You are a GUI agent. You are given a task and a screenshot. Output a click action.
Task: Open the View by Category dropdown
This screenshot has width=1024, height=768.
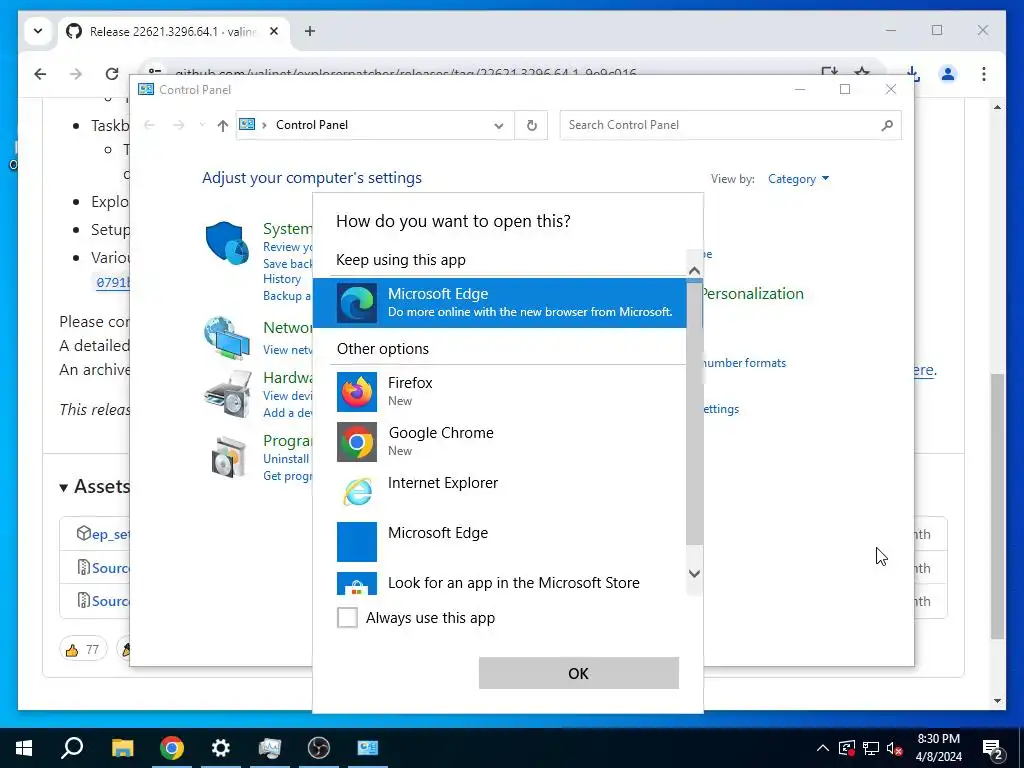[x=798, y=179]
